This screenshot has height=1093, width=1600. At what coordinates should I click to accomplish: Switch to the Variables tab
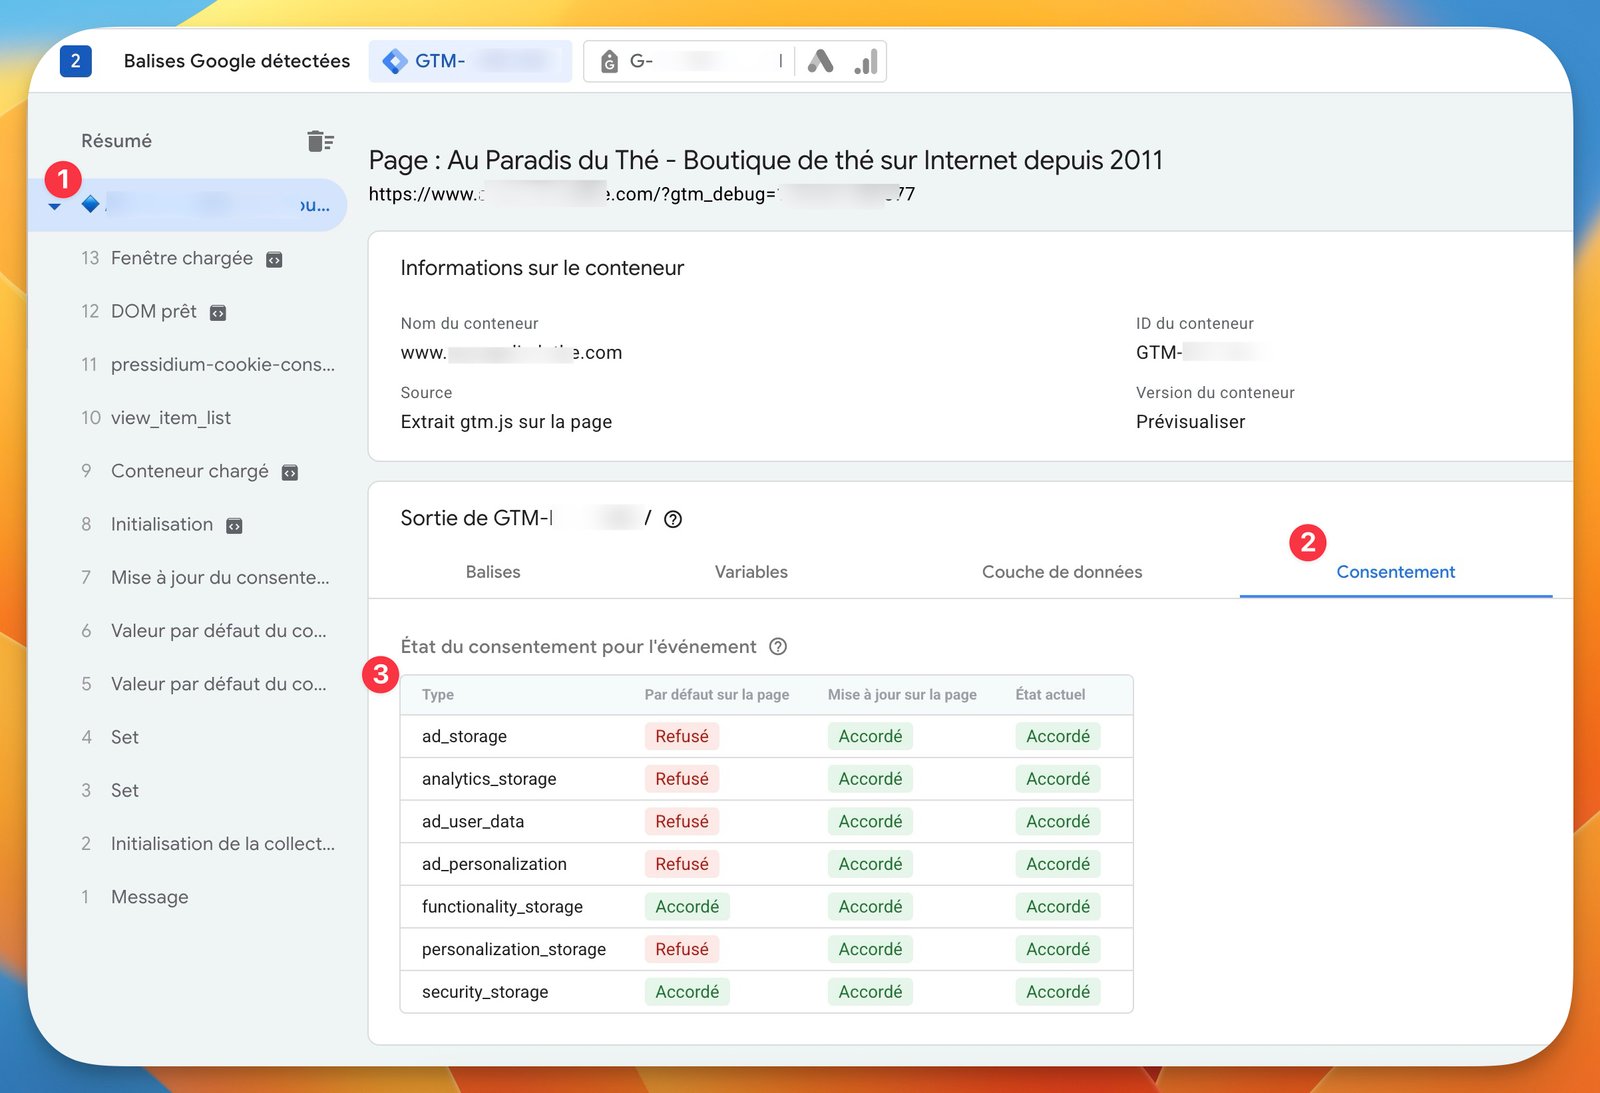click(751, 572)
